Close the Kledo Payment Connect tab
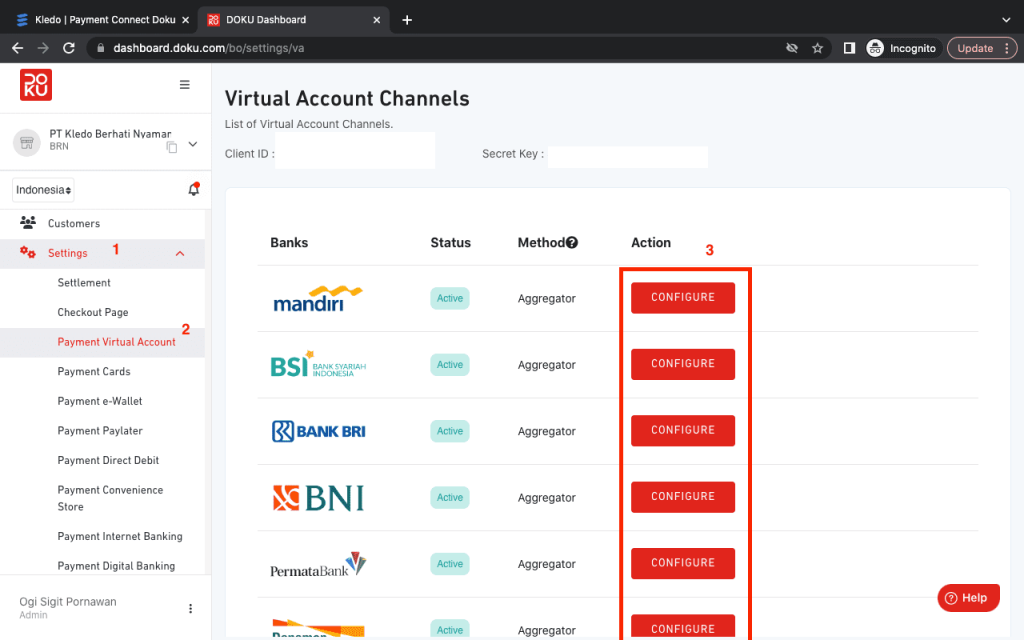 (x=185, y=20)
